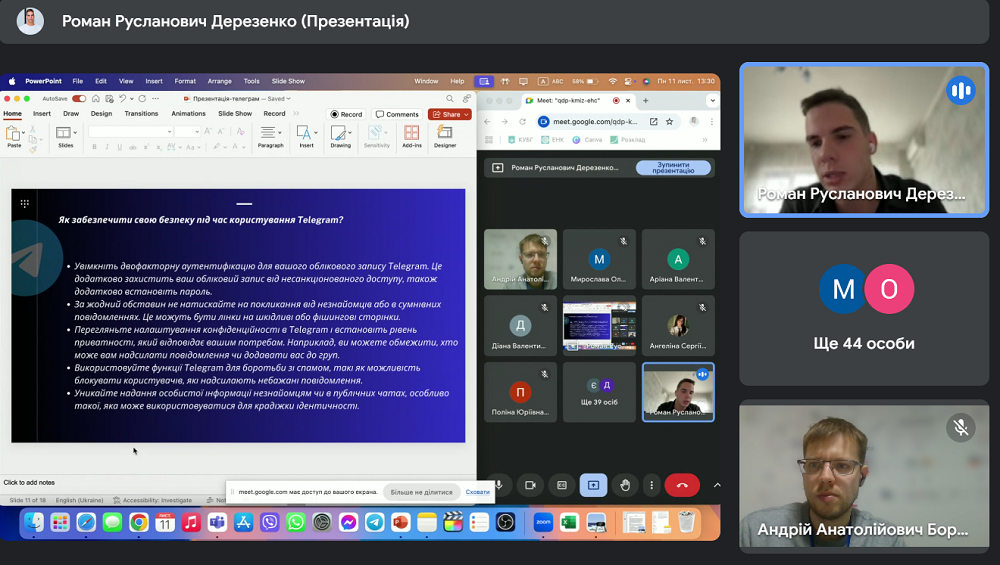
Task: Open new Chrome tab plus icon
Action: click(x=645, y=100)
